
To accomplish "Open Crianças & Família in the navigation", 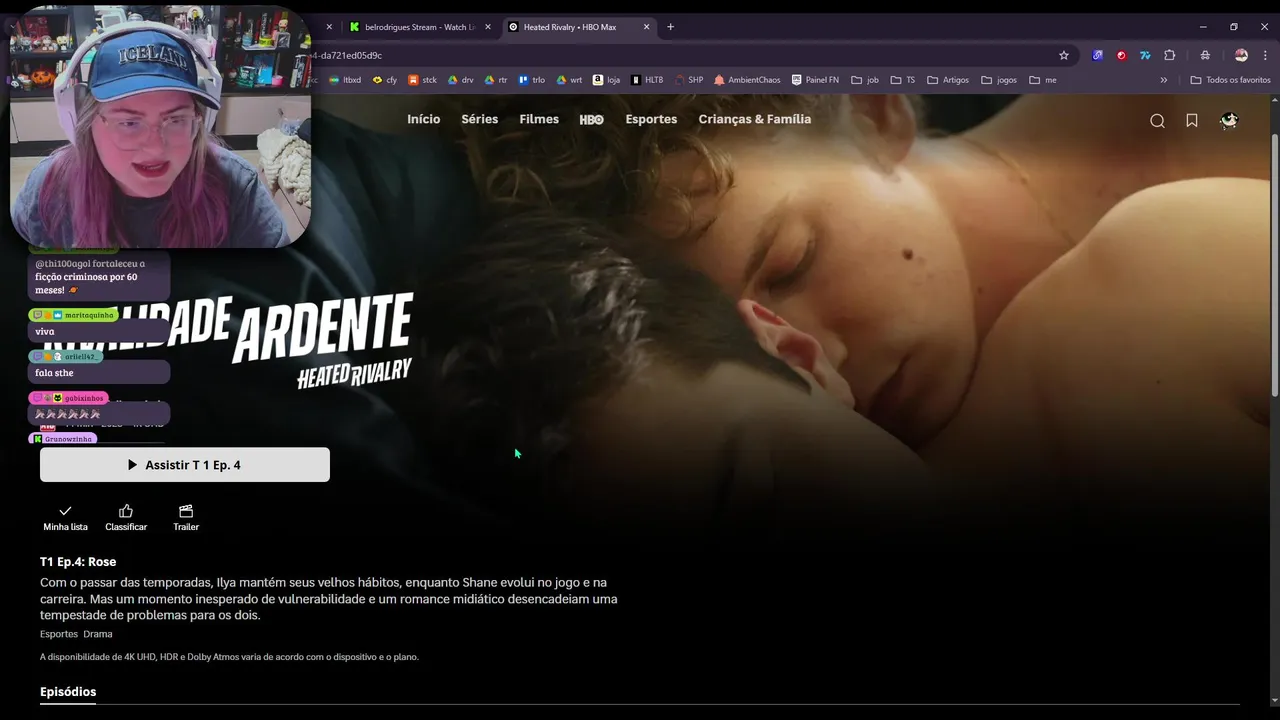I will [755, 119].
